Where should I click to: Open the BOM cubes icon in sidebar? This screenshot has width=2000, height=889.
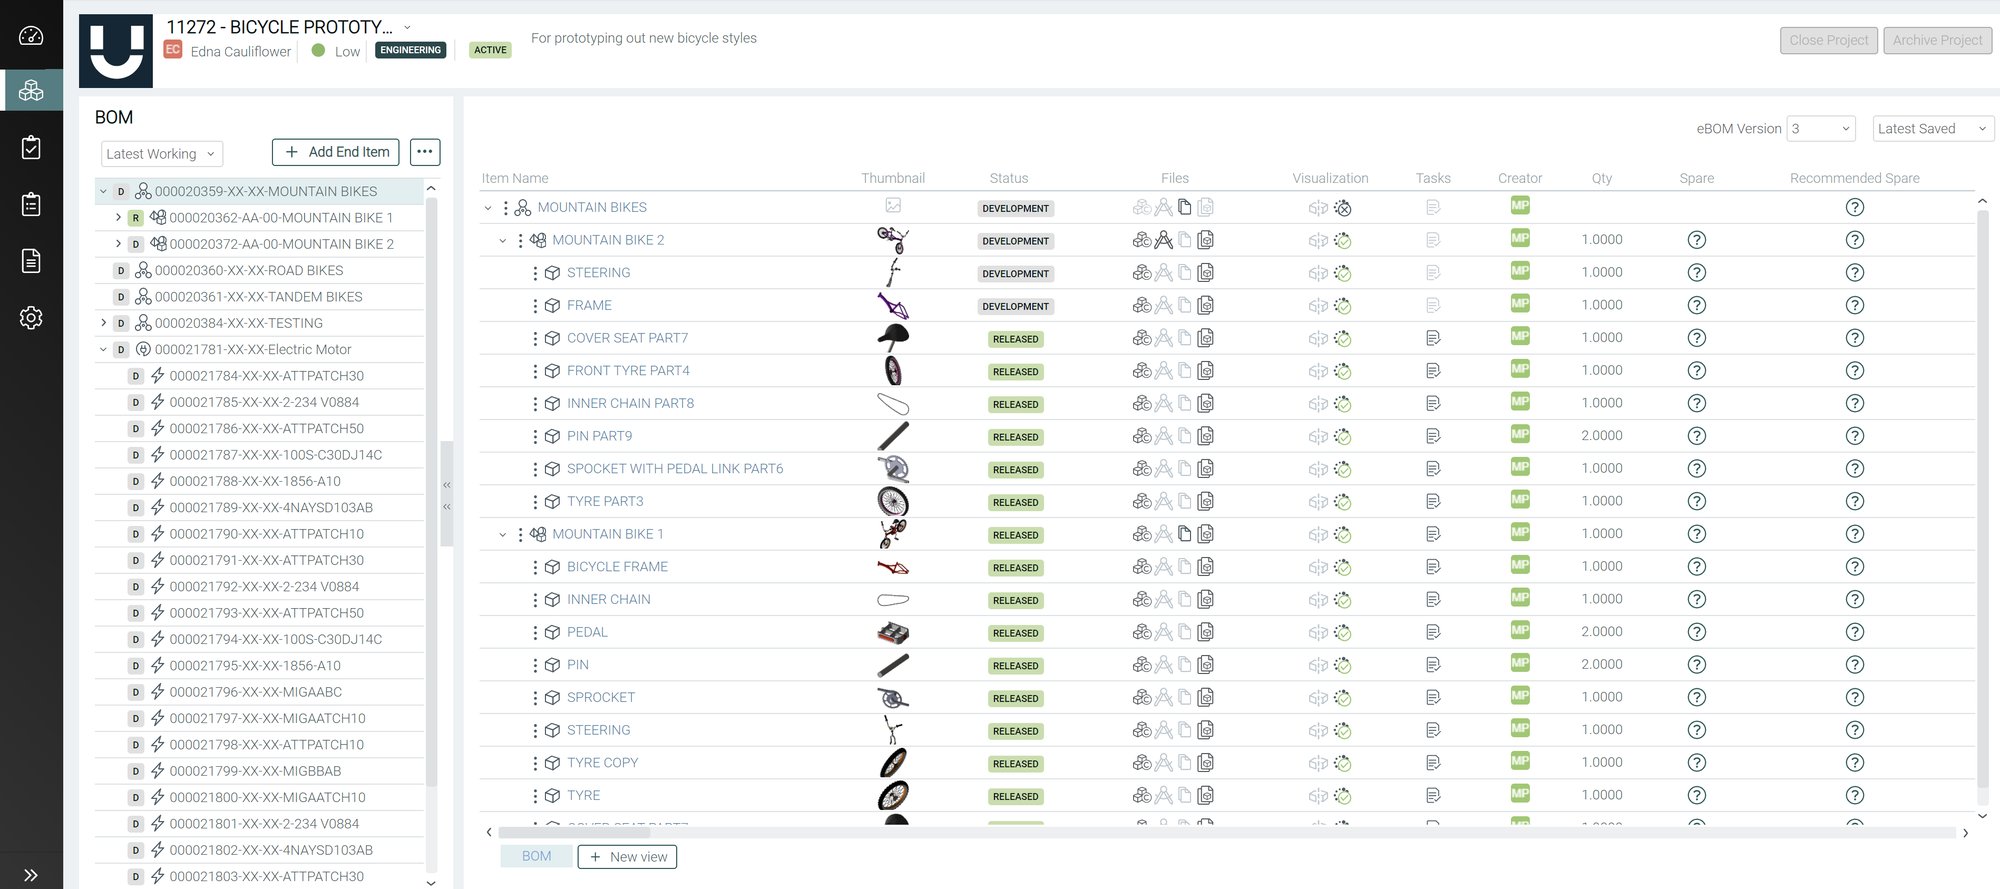[31, 90]
